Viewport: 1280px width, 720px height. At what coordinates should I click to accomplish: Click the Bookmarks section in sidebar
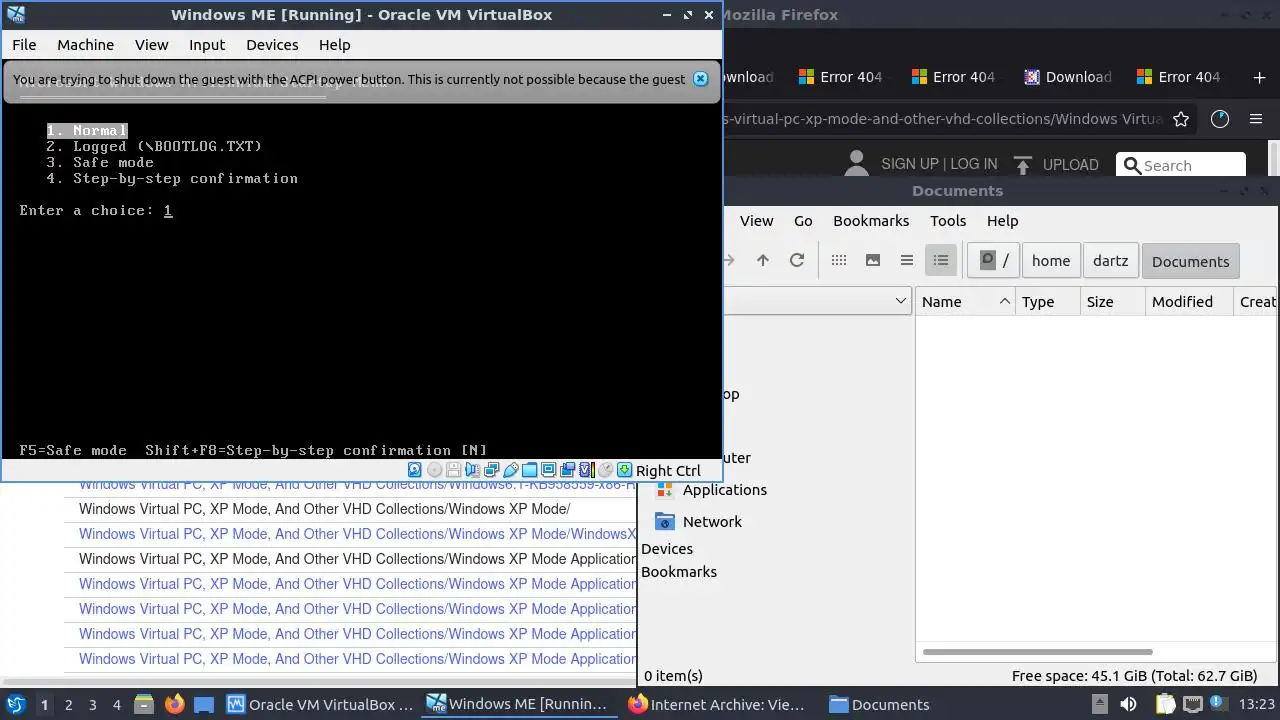pos(679,572)
